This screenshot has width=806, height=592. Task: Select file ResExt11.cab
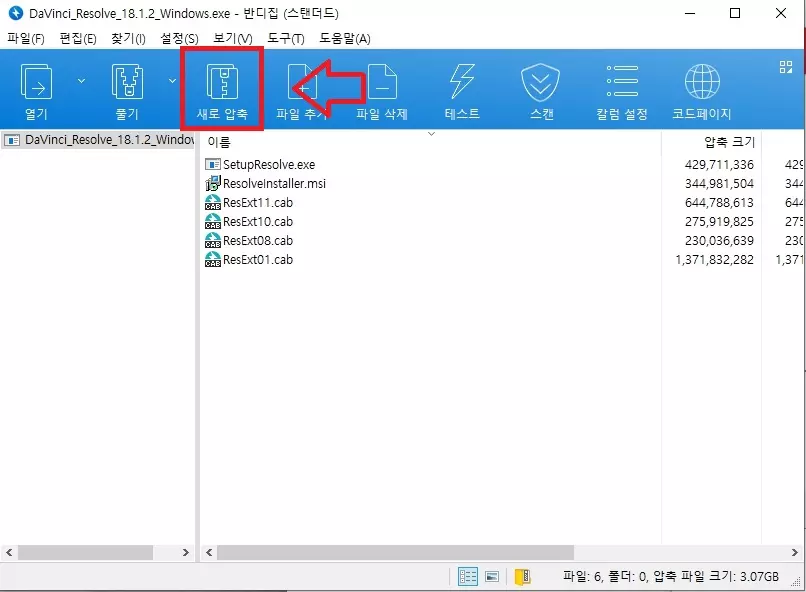click(258, 202)
